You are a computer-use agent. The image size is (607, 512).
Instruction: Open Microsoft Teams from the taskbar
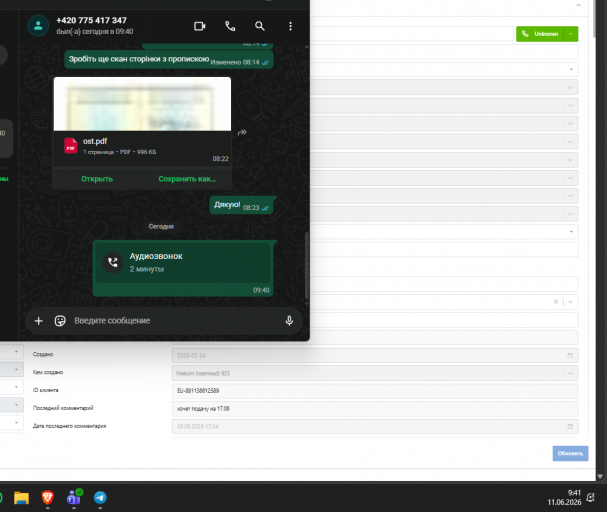click(74, 497)
